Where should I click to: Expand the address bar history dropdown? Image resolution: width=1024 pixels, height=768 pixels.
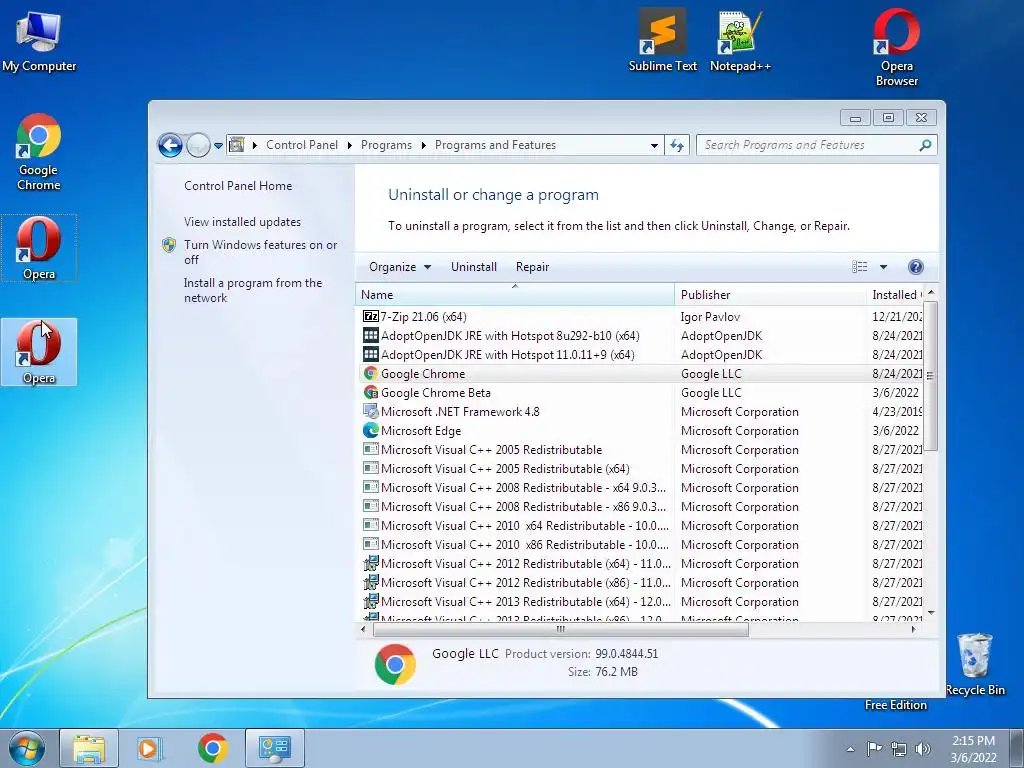coord(654,145)
